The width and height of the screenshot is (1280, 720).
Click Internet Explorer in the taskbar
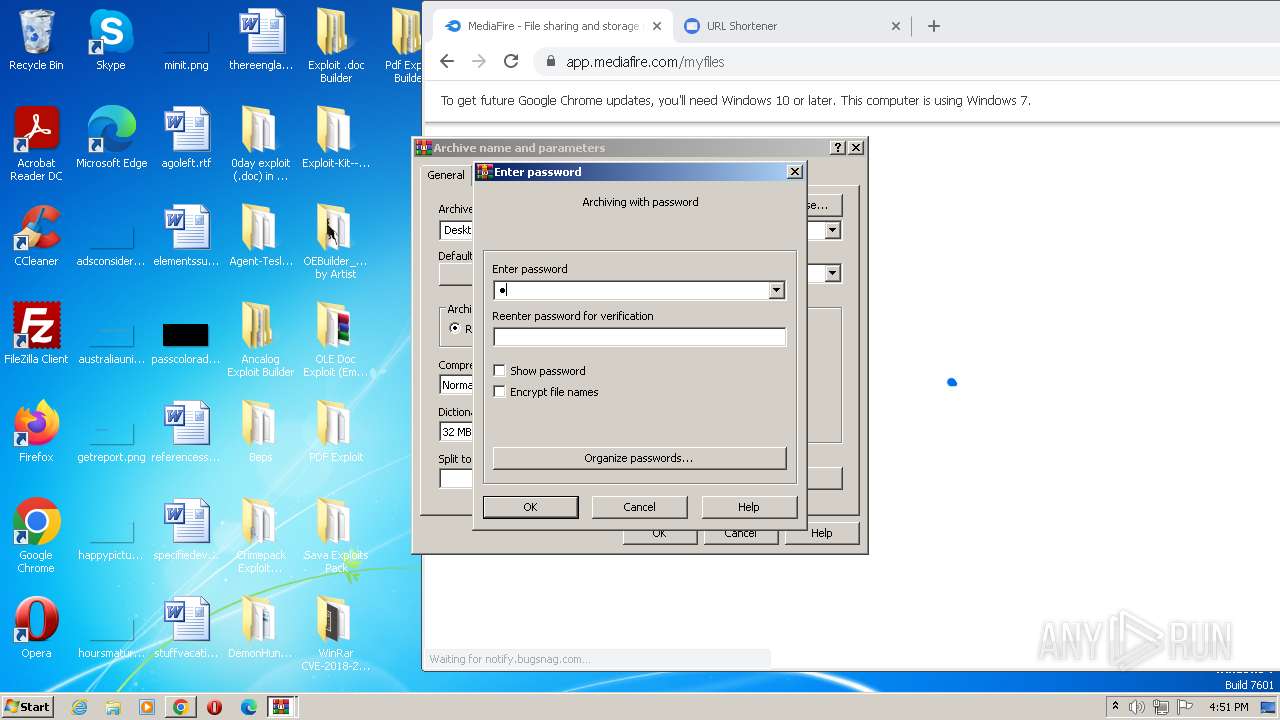(x=80, y=707)
